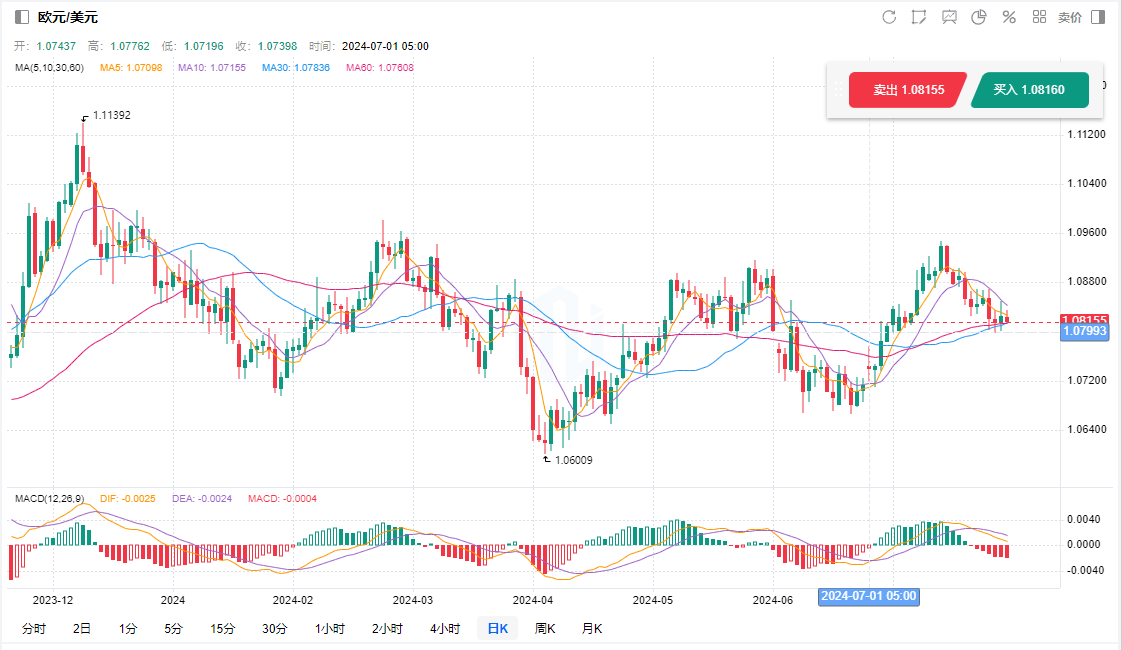
Task: Click the red 卖出 1.08155 sell button
Action: 907,90
